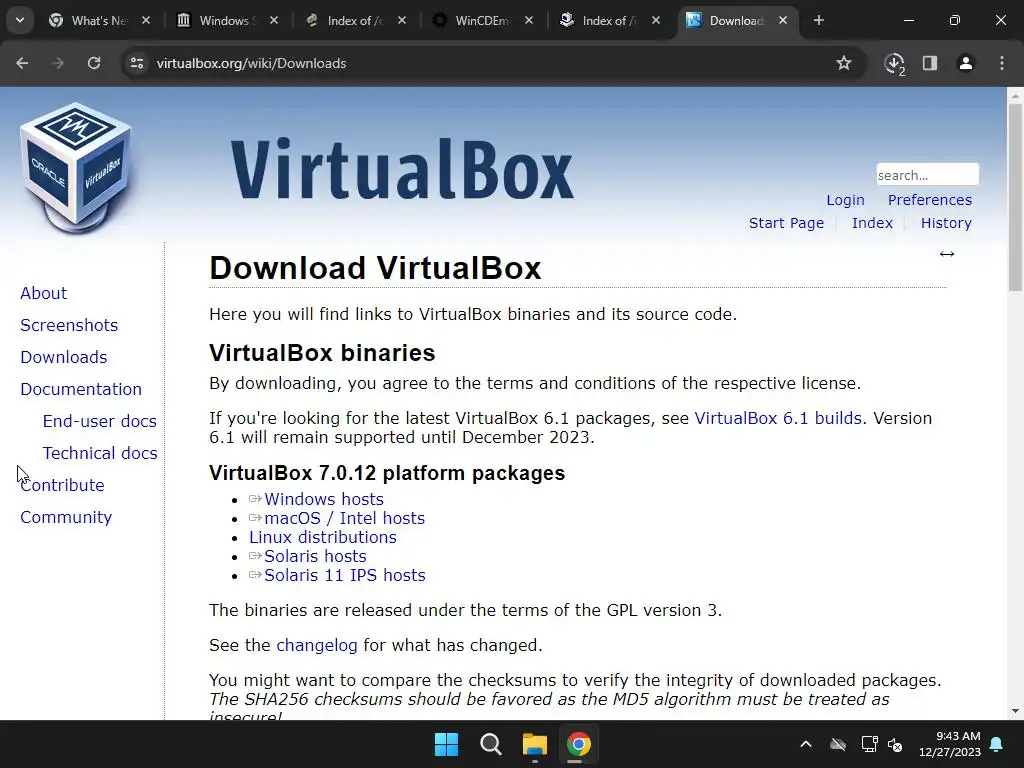Viewport: 1024px width, 768px height.
Task: Open Linux distributions link
Action: pos(323,537)
